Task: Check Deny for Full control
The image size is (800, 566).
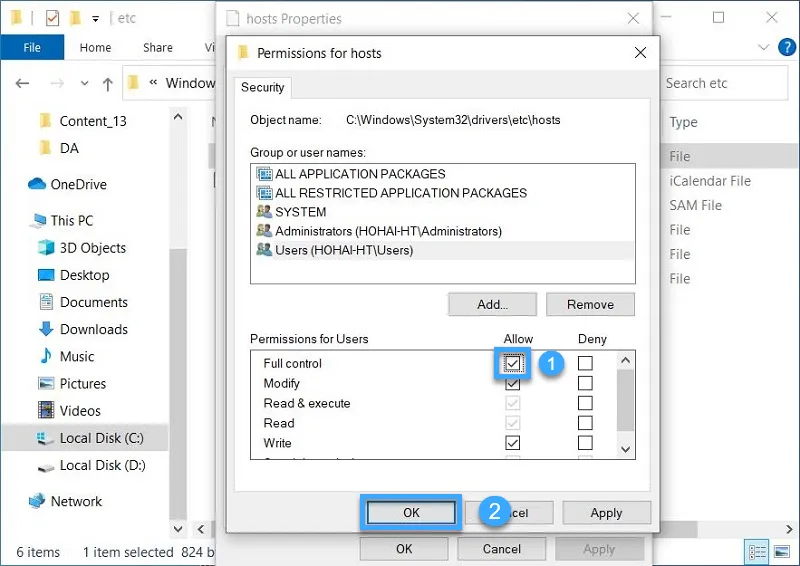Action: click(x=585, y=363)
